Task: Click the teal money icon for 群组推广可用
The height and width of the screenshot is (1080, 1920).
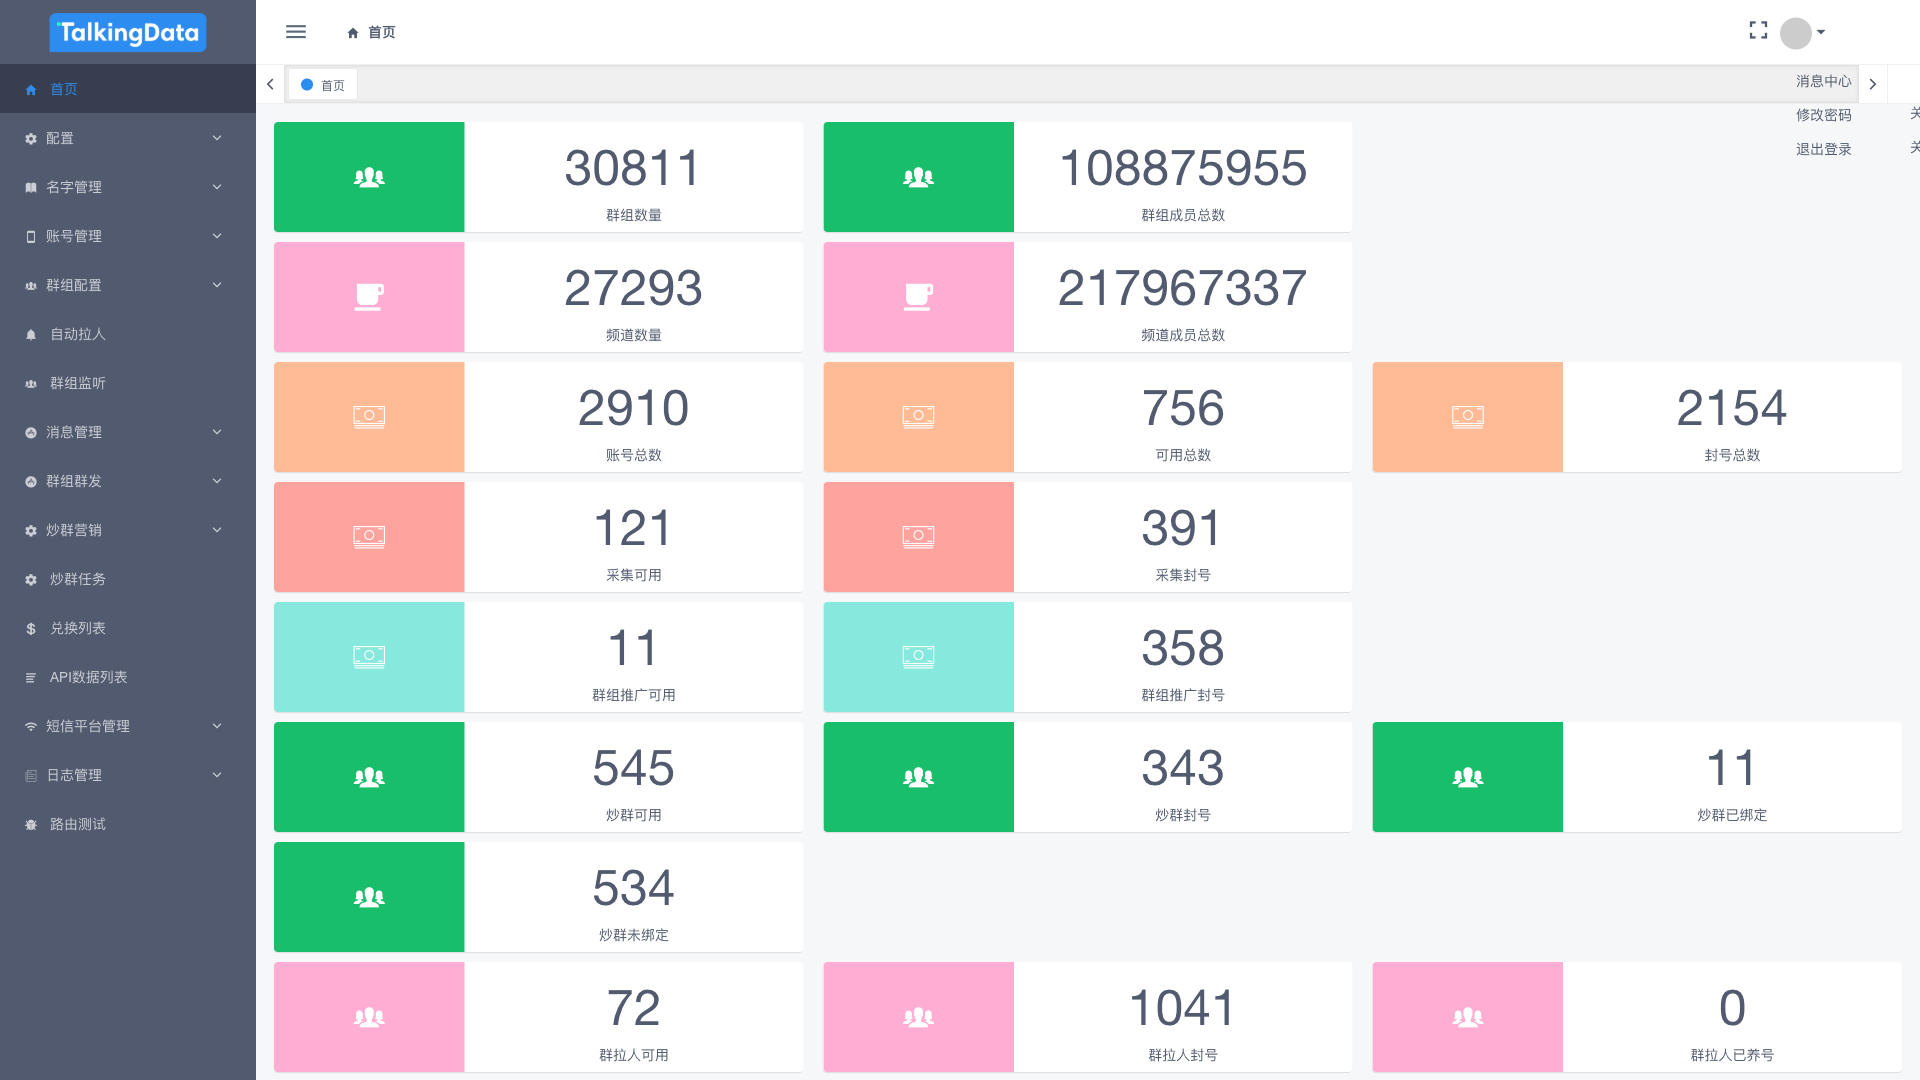Action: coord(369,657)
